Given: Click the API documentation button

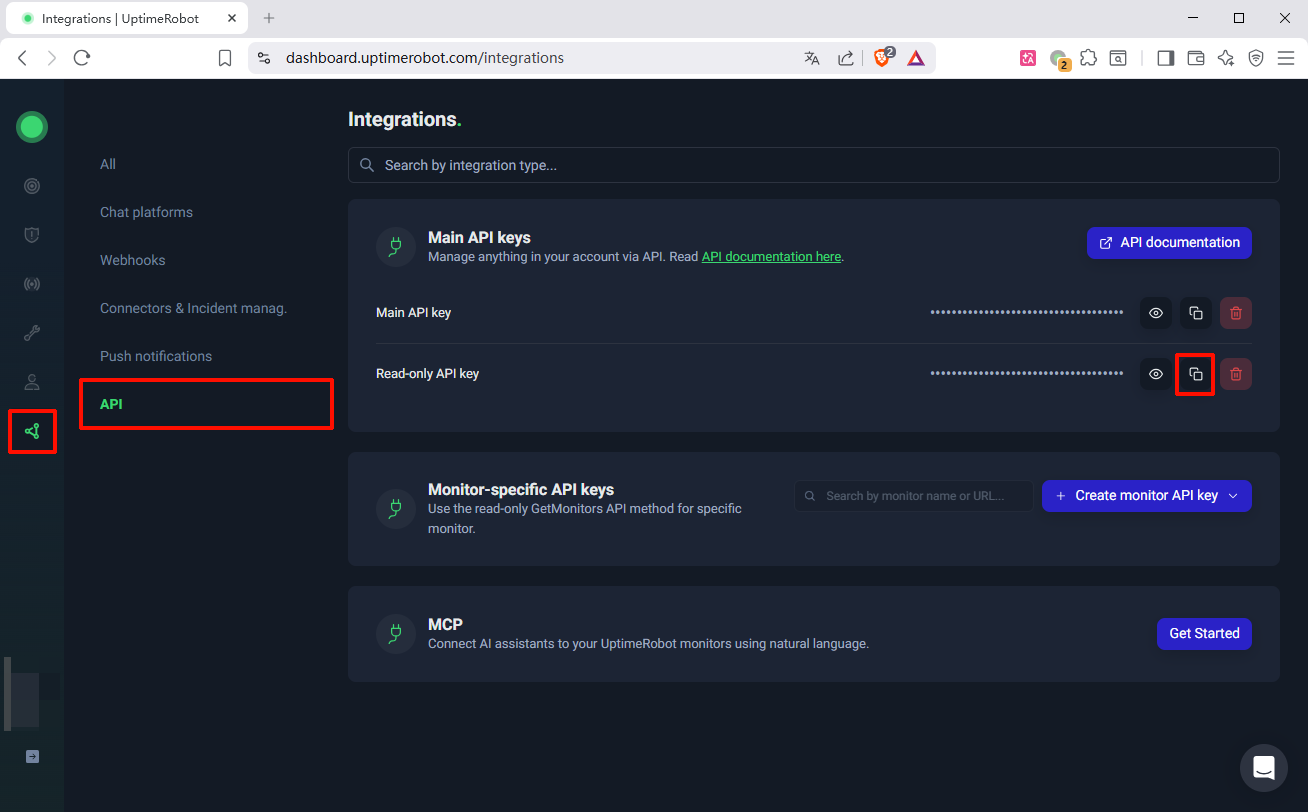Looking at the screenshot, I should pyautogui.click(x=1169, y=243).
